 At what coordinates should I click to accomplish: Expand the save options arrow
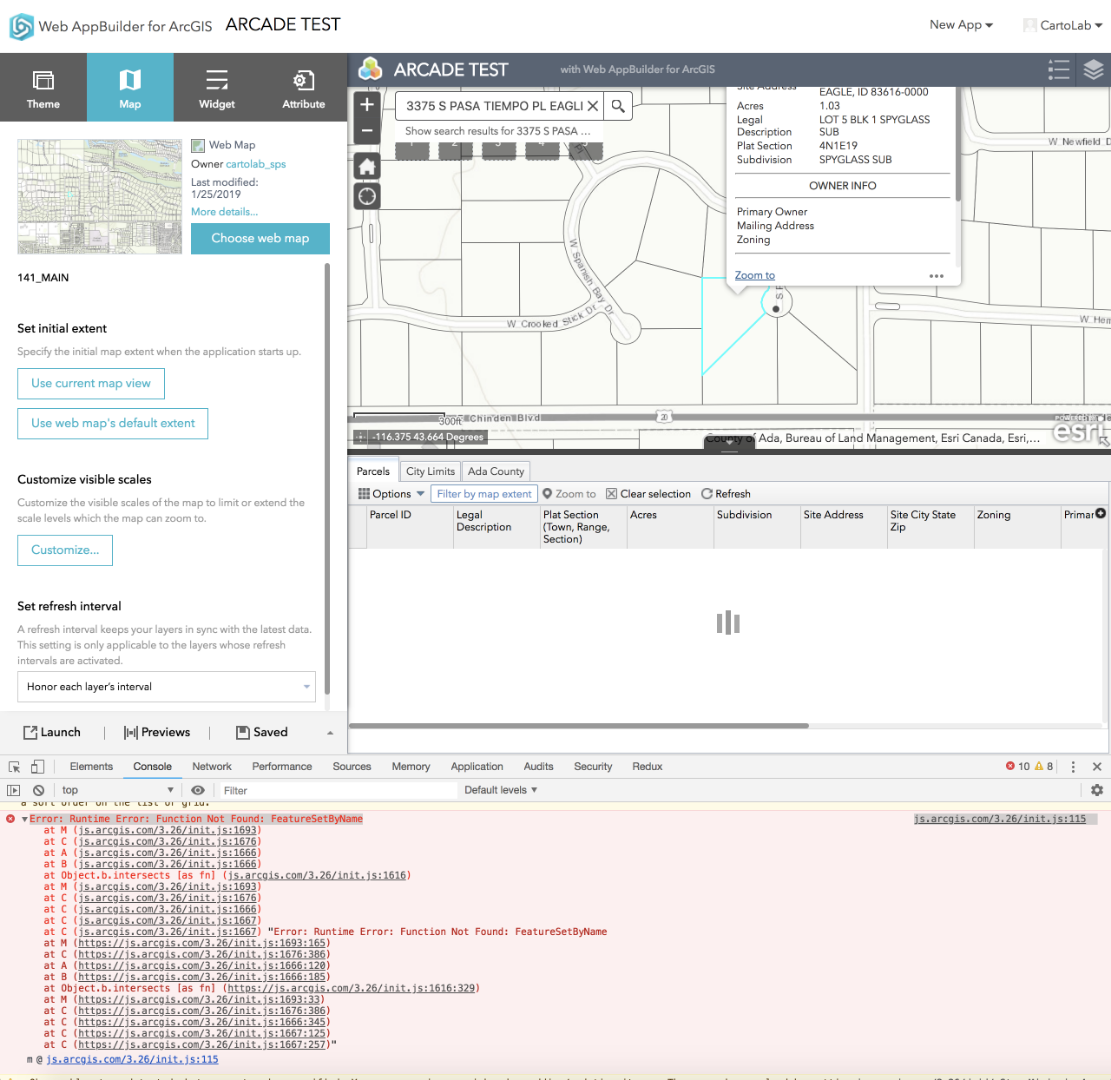[x=330, y=733]
